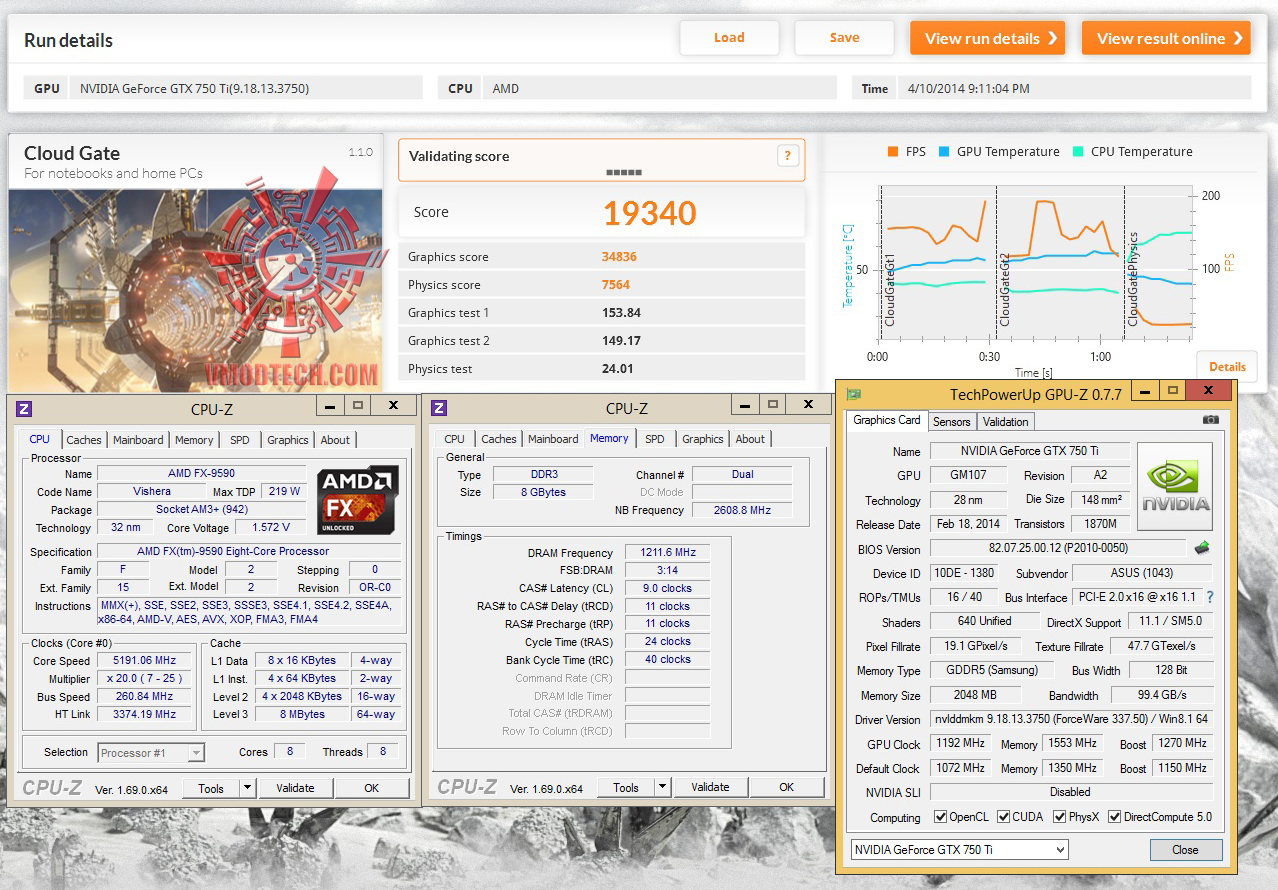The height and width of the screenshot is (890, 1278).
Task: Maximize the GPU-Z window
Action: [1173, 391]
